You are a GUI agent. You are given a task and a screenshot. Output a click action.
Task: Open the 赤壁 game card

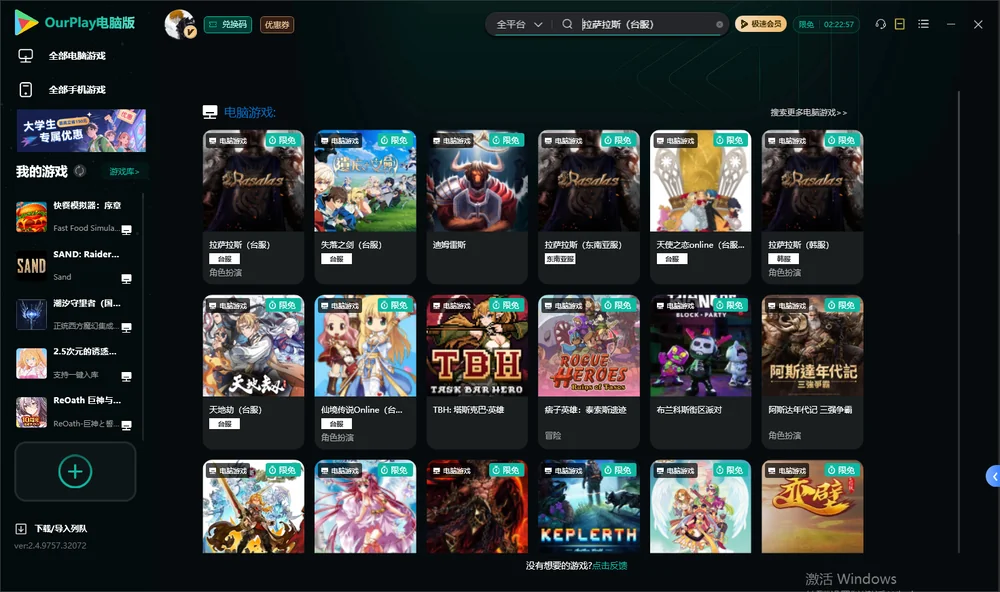coord(812,507)
